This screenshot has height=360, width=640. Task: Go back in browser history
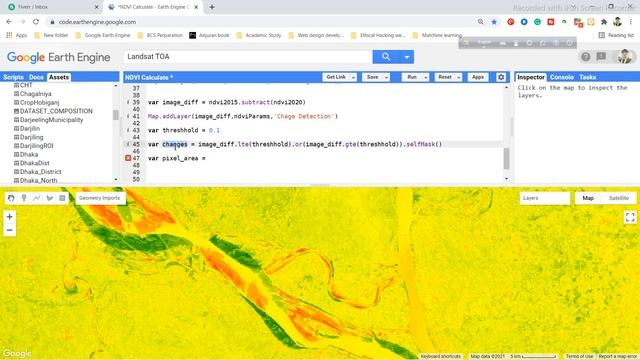pyautogui.click(x=9, y=22)
